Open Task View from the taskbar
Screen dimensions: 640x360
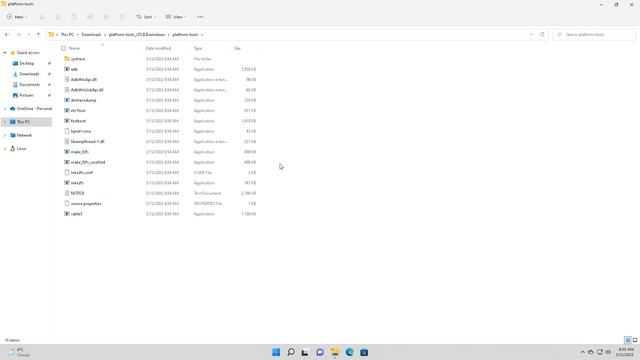(x=305, y=352)
